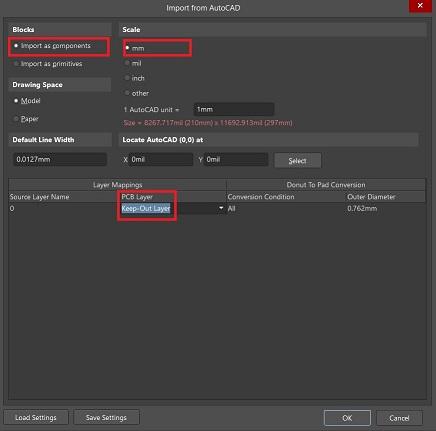Close the Import from AutoCAD dialog

tap(420, 6)
